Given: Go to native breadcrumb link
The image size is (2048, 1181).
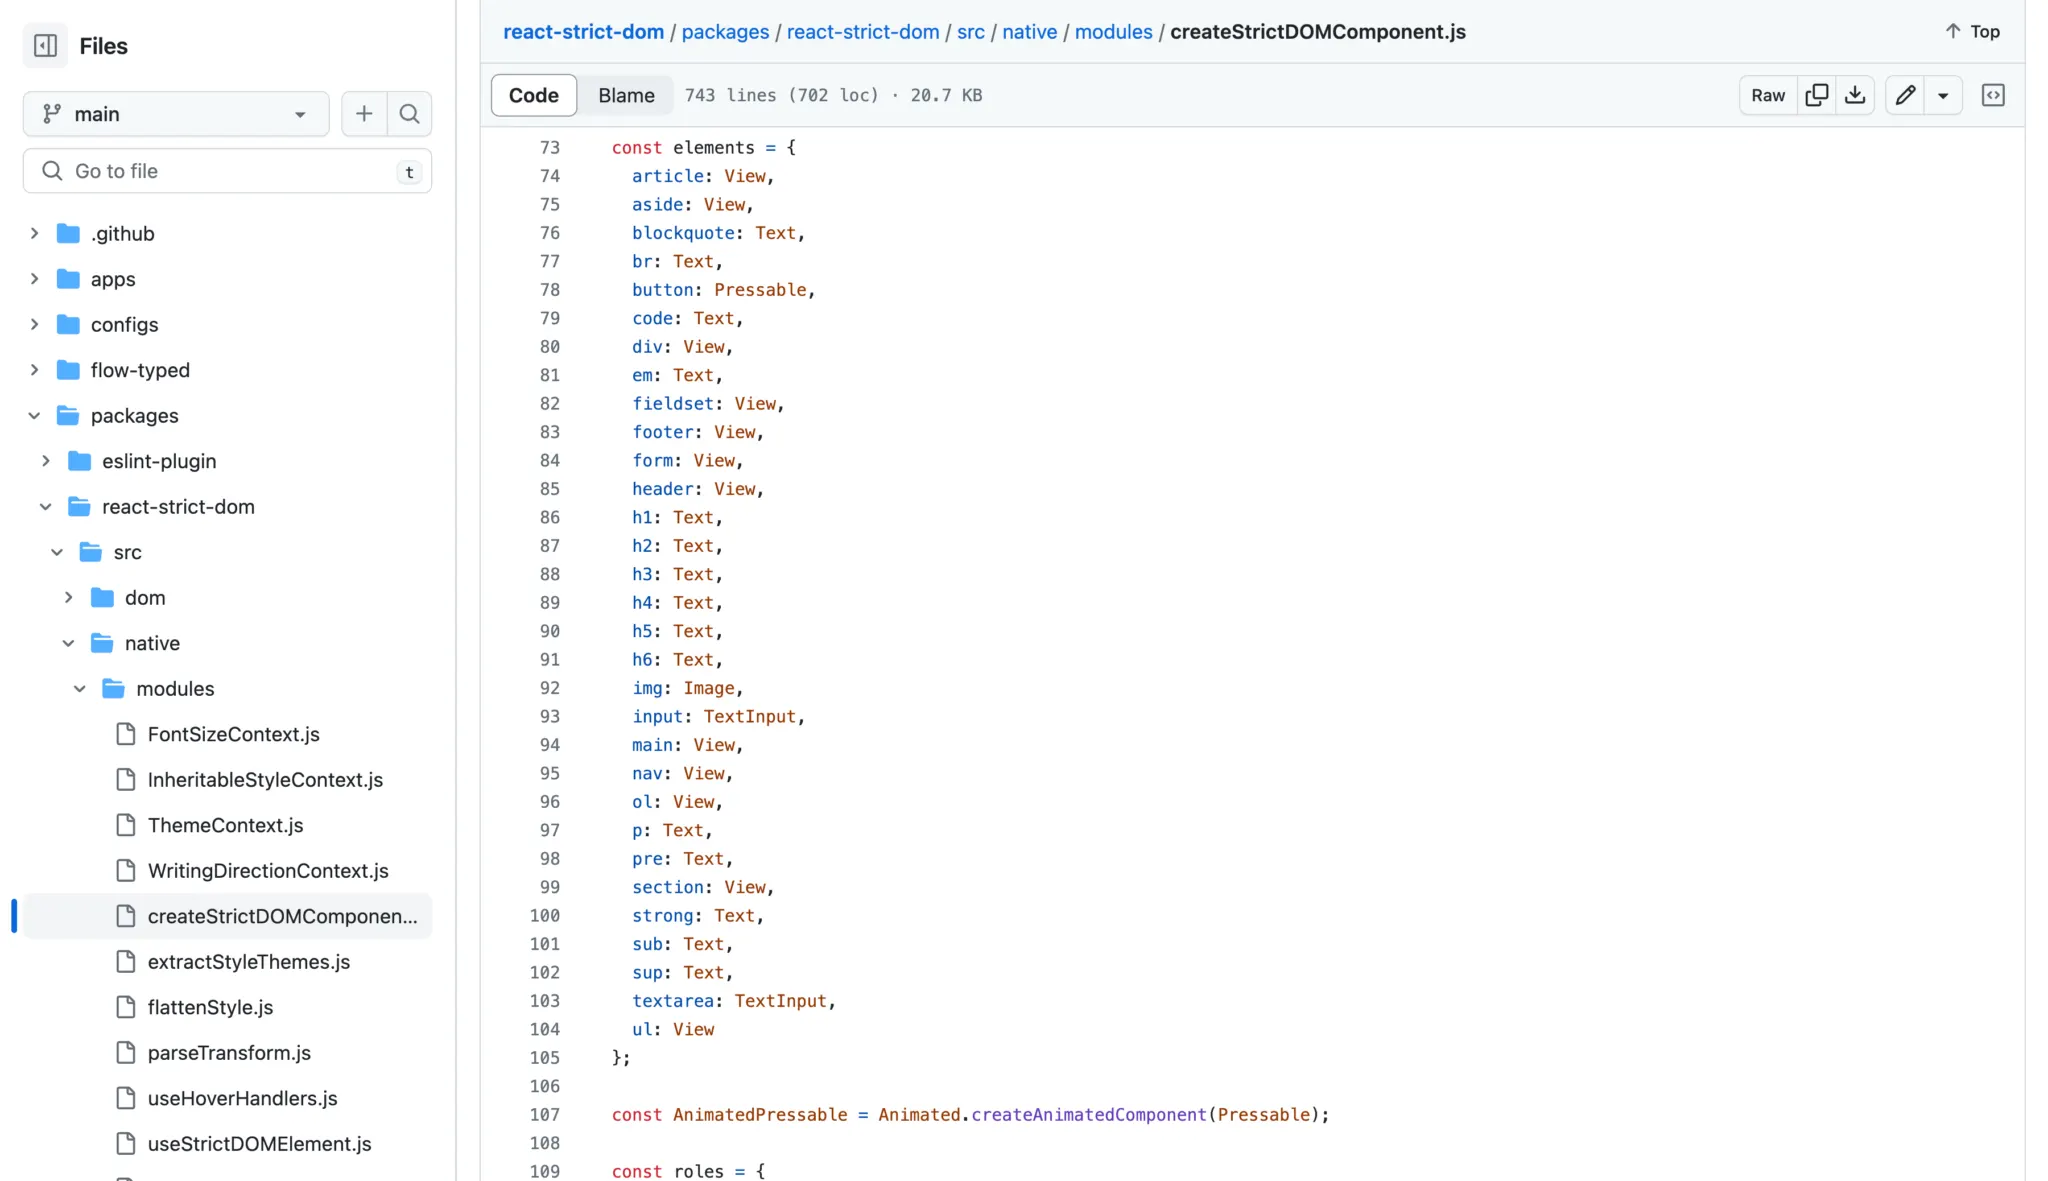Looking at the screenshot, I should click(x=1029, y=32).
